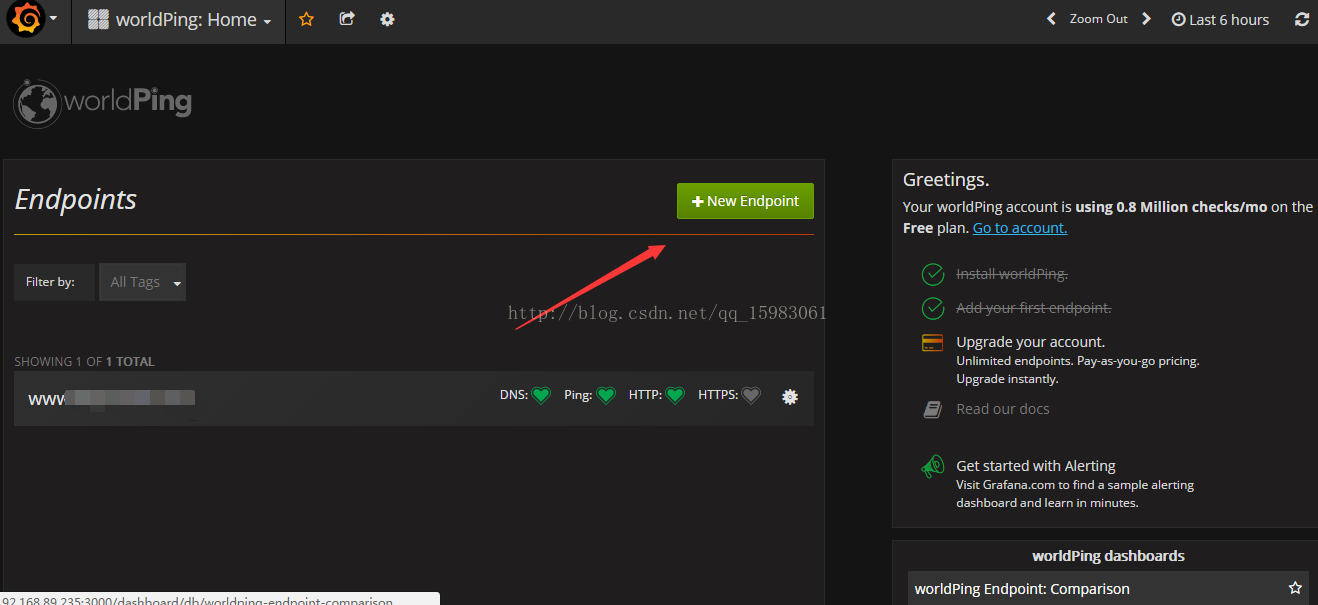
Task: Open endpoint settings gear icon
Action: [x=790, y=397]
